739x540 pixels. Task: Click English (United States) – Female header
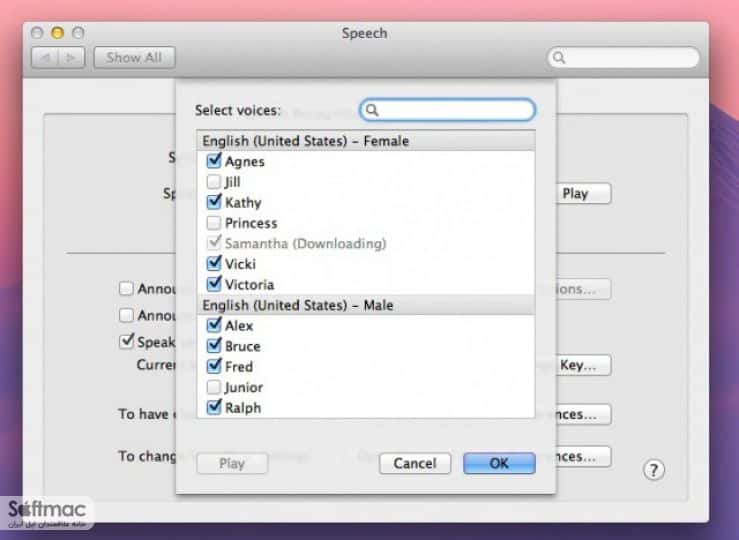[x=366, y=141]
